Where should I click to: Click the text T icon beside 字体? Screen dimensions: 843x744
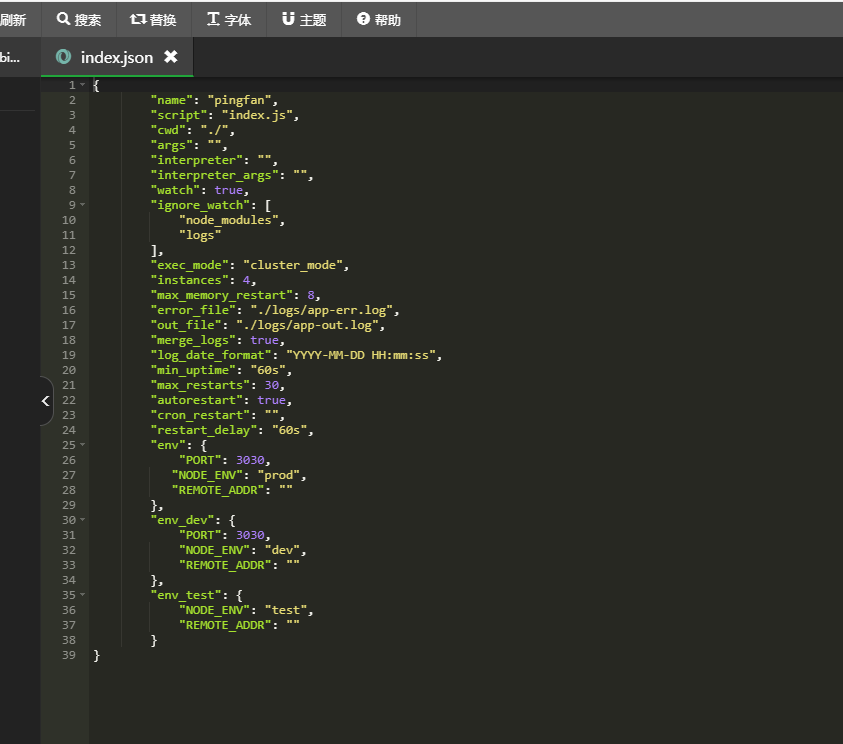(x=213, y=19)
